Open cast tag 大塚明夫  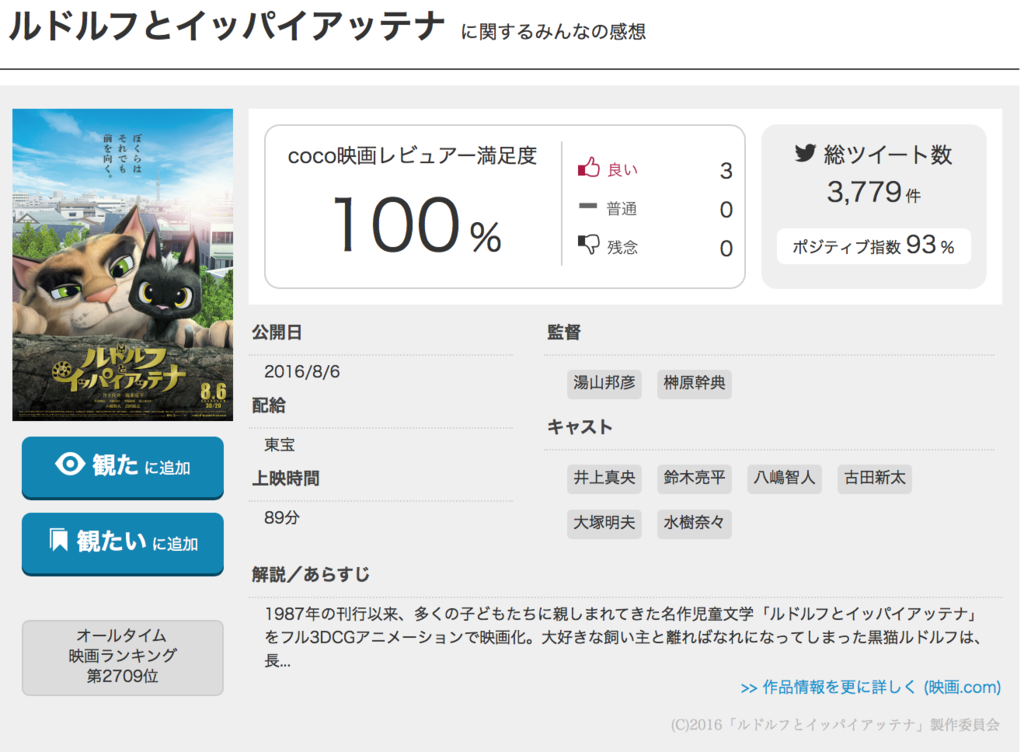coord(604,524)
